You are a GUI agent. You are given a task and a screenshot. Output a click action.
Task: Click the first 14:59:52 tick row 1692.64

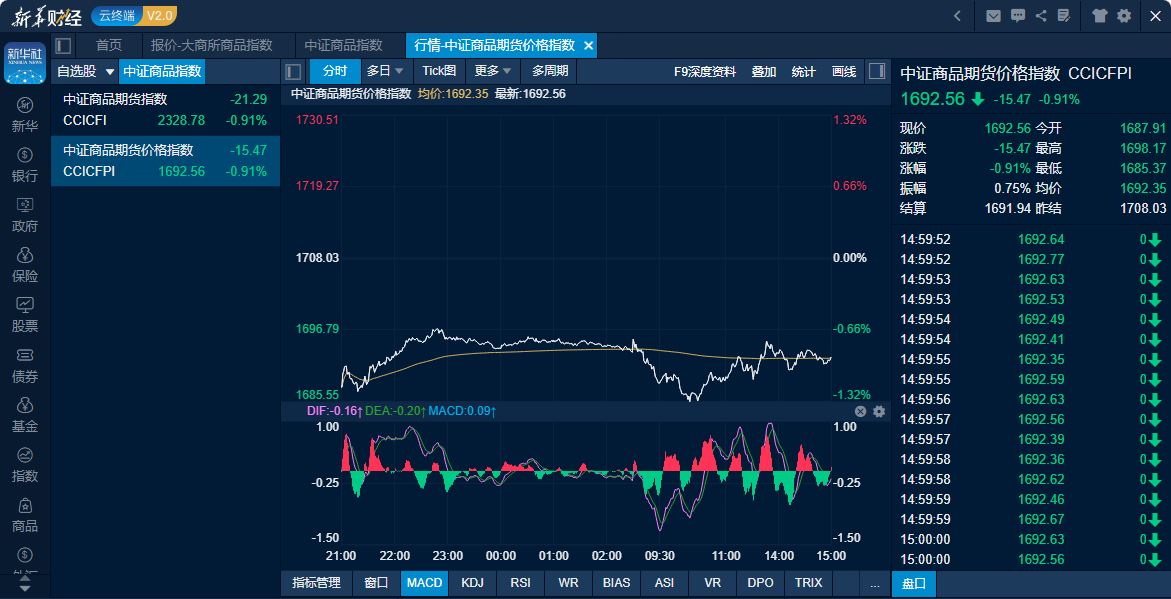point(1031,240)
